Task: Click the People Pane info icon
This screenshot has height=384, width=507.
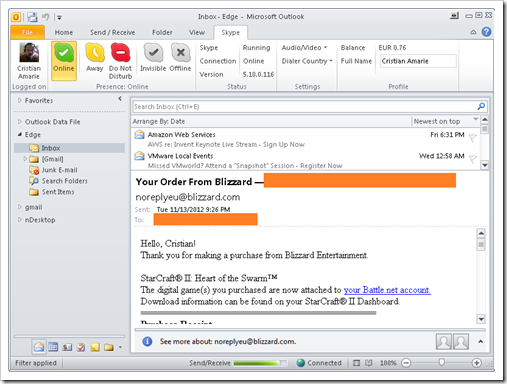Action: (147, 341)
